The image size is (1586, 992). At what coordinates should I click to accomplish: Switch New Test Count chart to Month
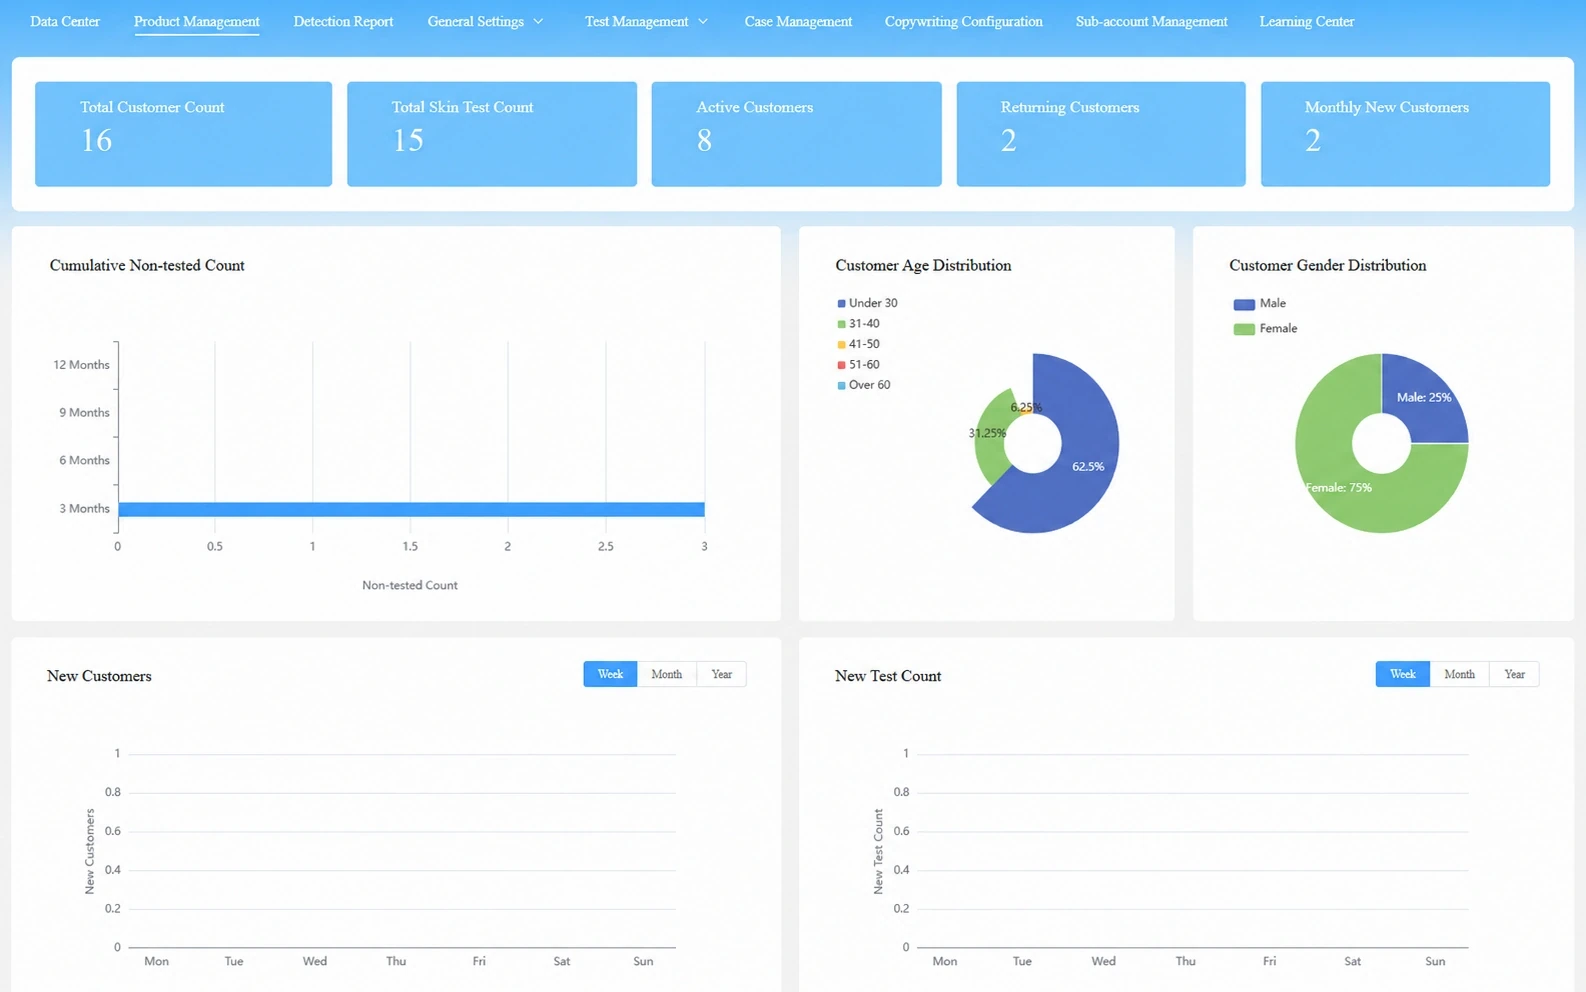click(x=1459, y=674)
